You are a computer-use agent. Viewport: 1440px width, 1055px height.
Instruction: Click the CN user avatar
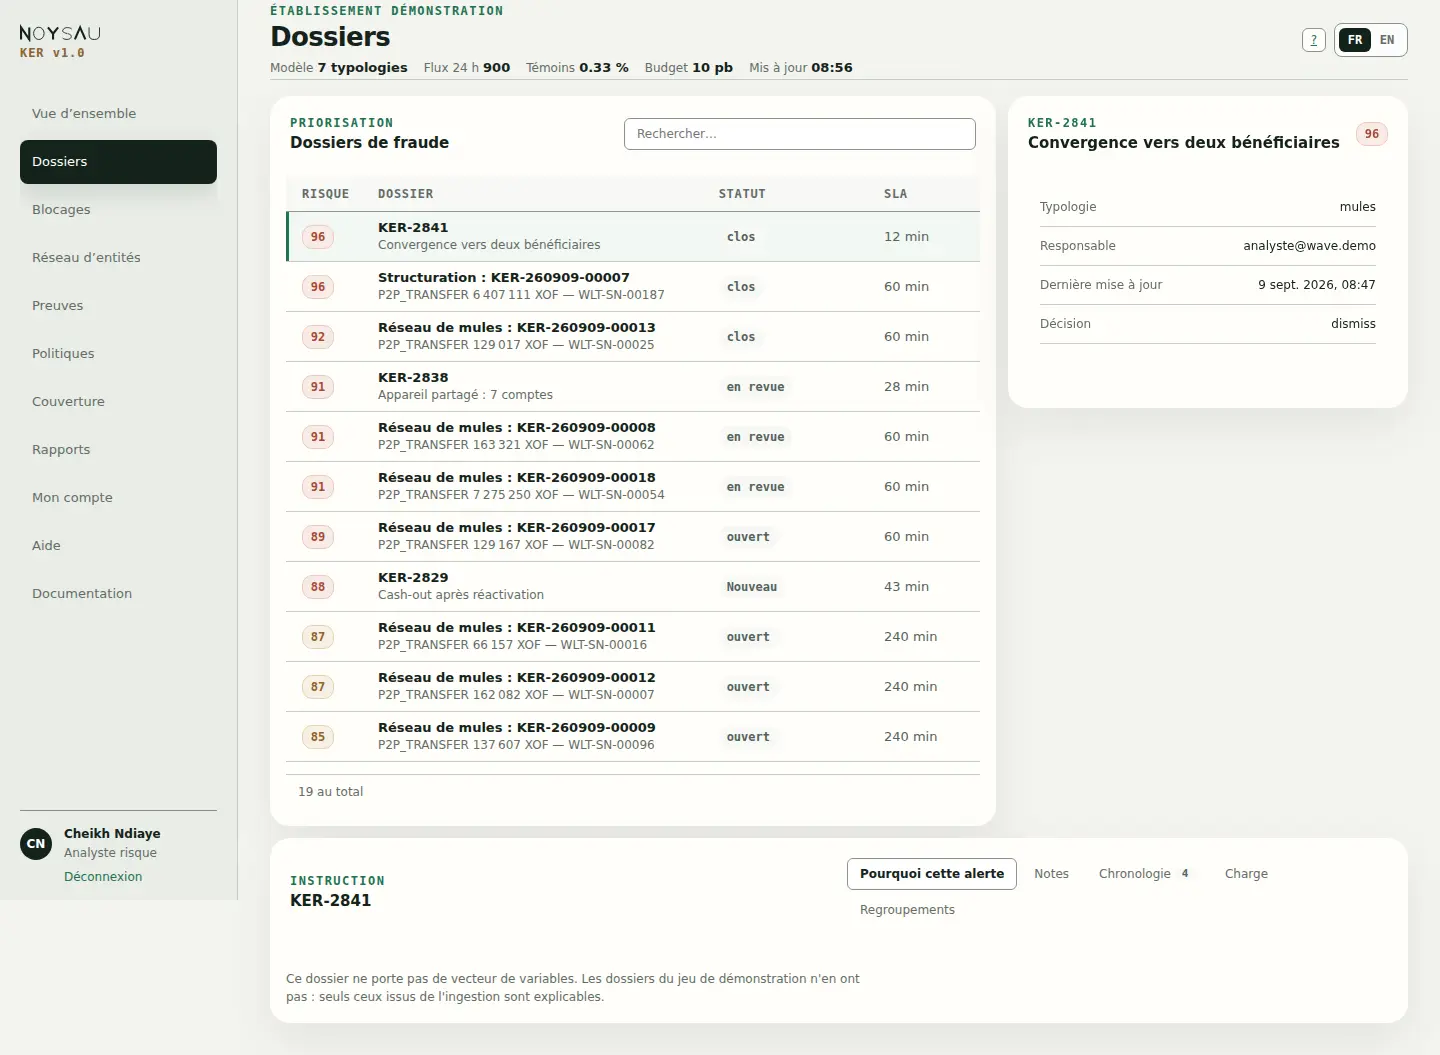(x=36, y=844)
